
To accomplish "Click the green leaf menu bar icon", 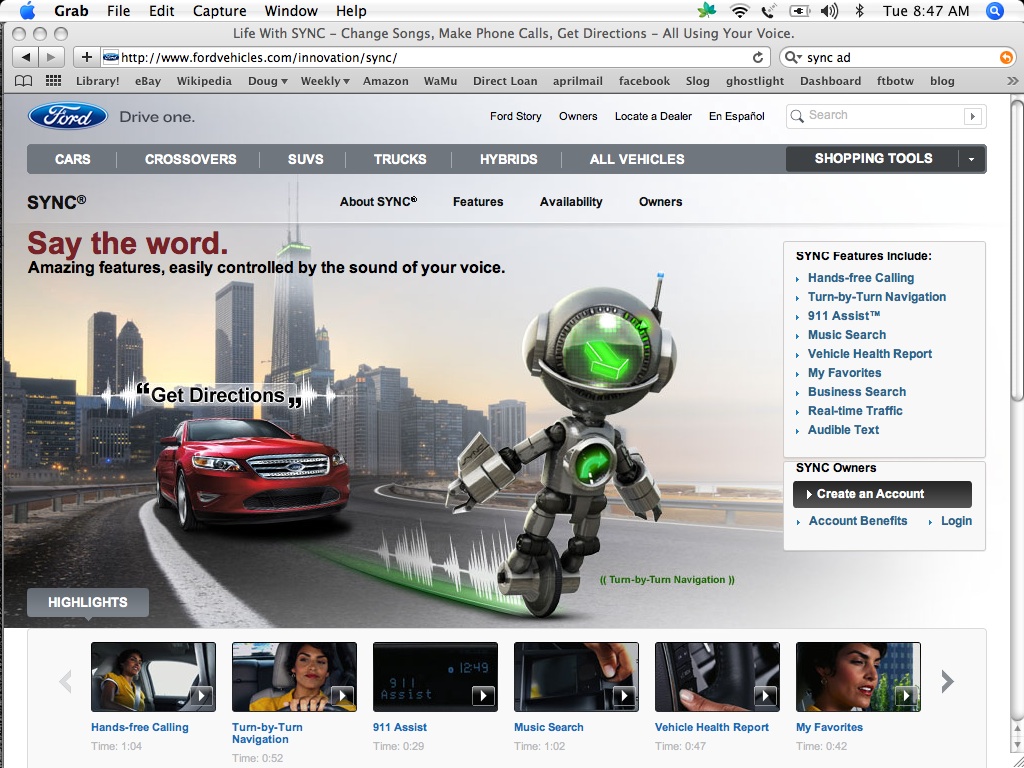I will 707,10.
